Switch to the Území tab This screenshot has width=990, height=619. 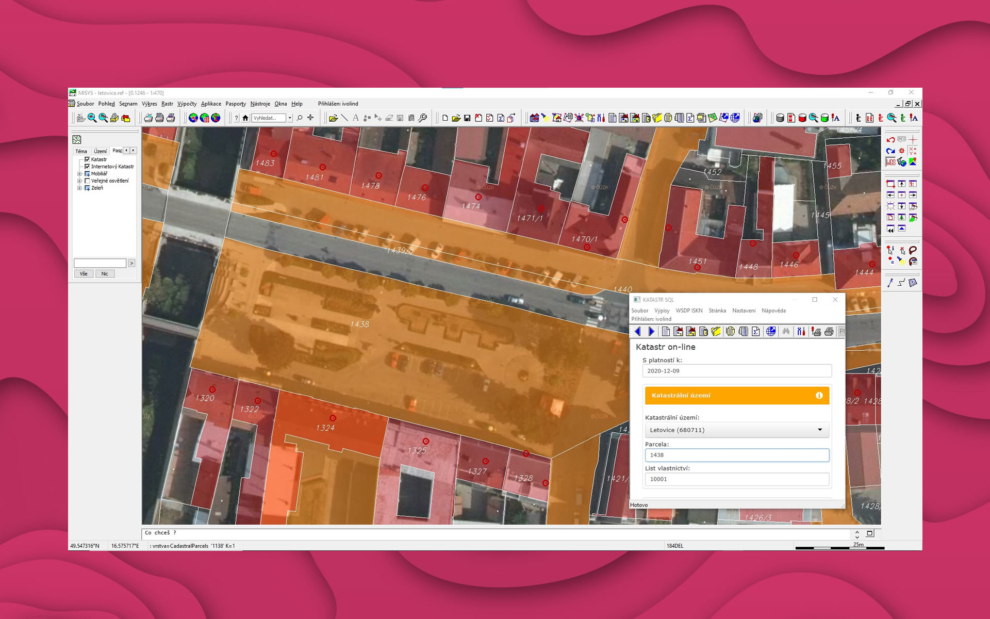point(100,151)
